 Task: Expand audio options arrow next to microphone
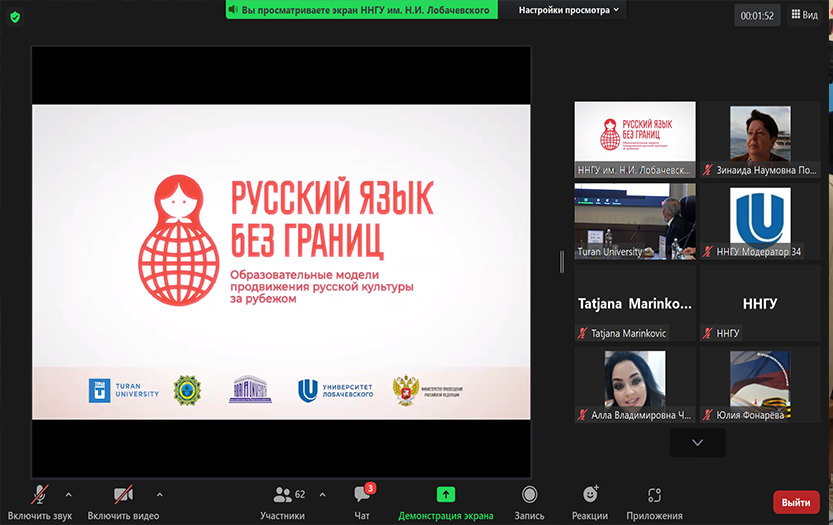point(68,494)
